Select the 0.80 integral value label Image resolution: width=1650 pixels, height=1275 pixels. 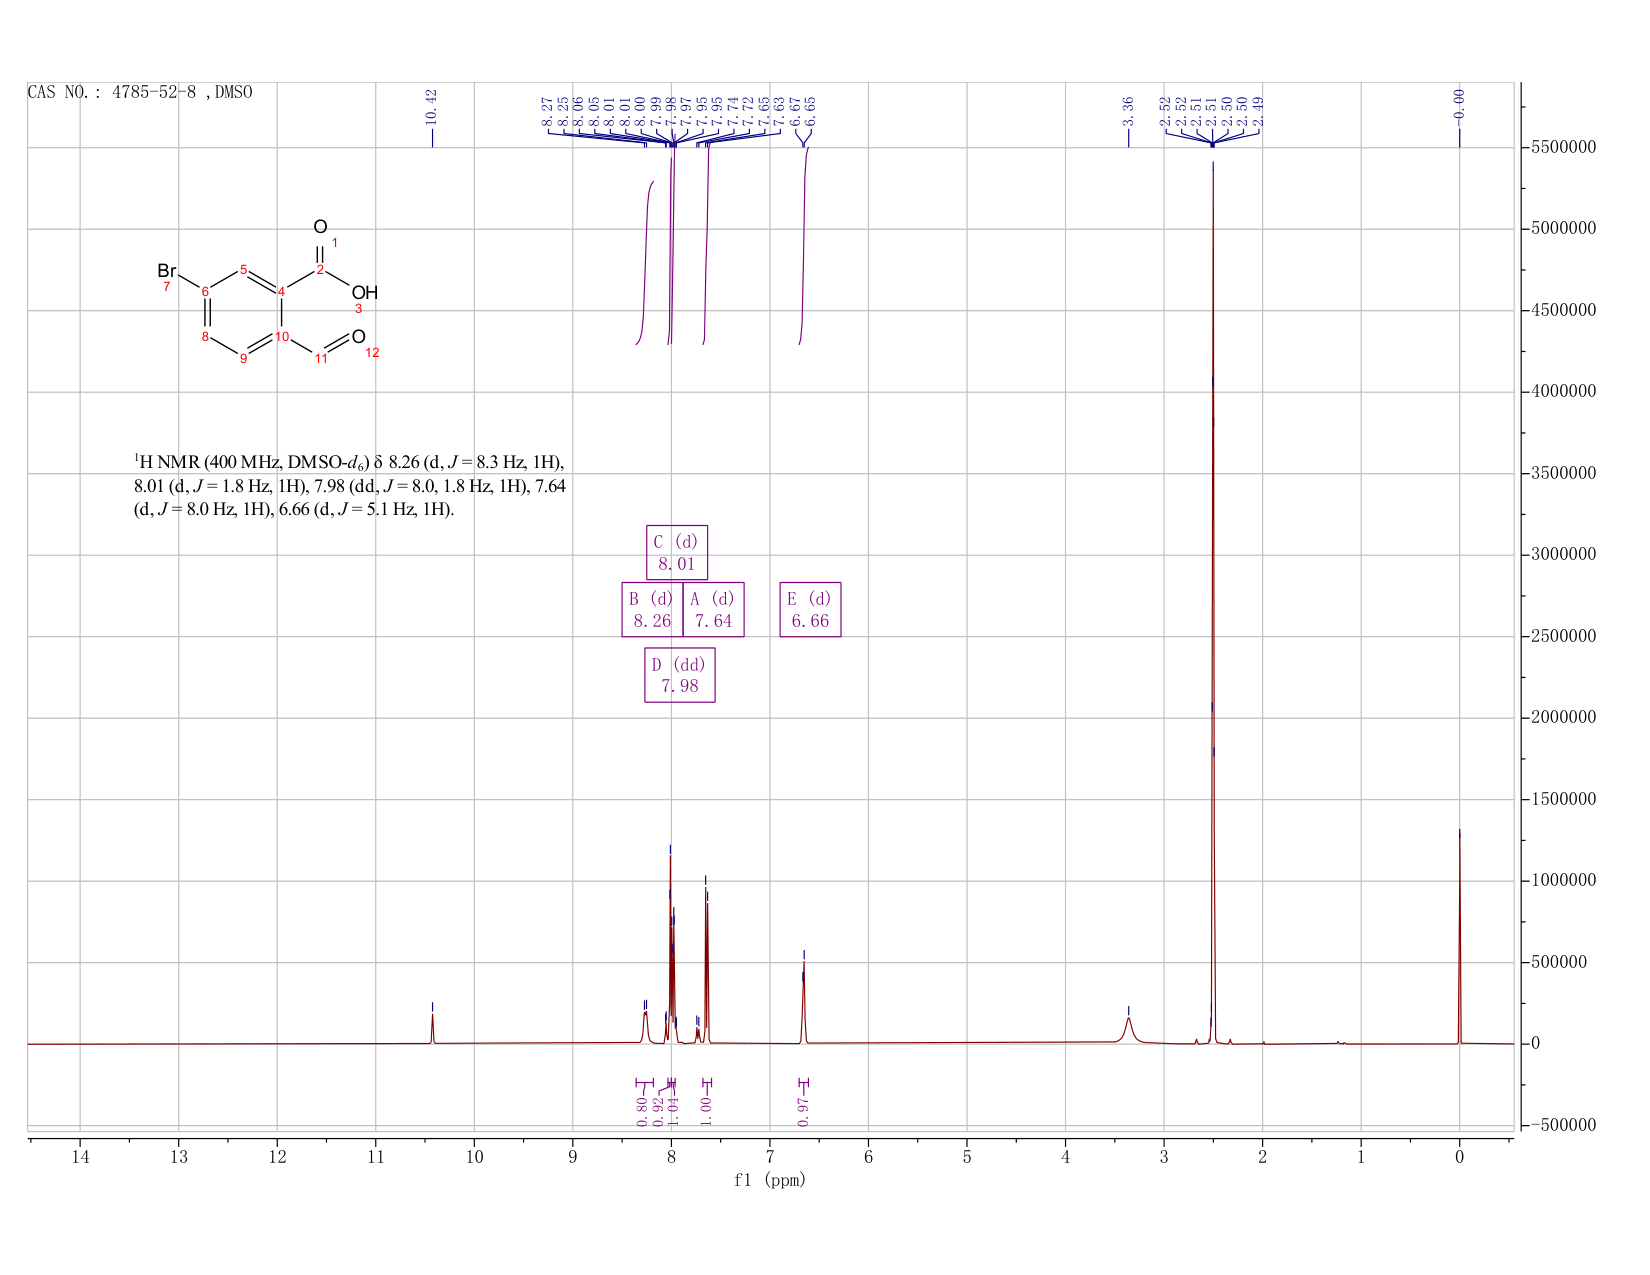click(x=642, y=1110)
